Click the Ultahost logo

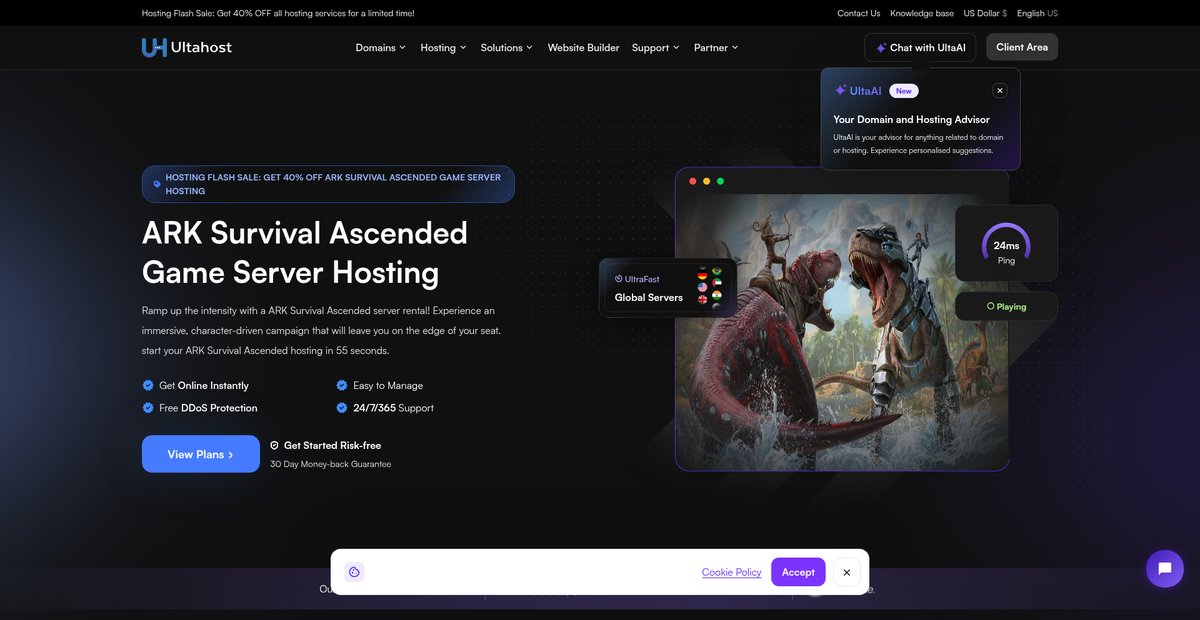tap(187, 47)
